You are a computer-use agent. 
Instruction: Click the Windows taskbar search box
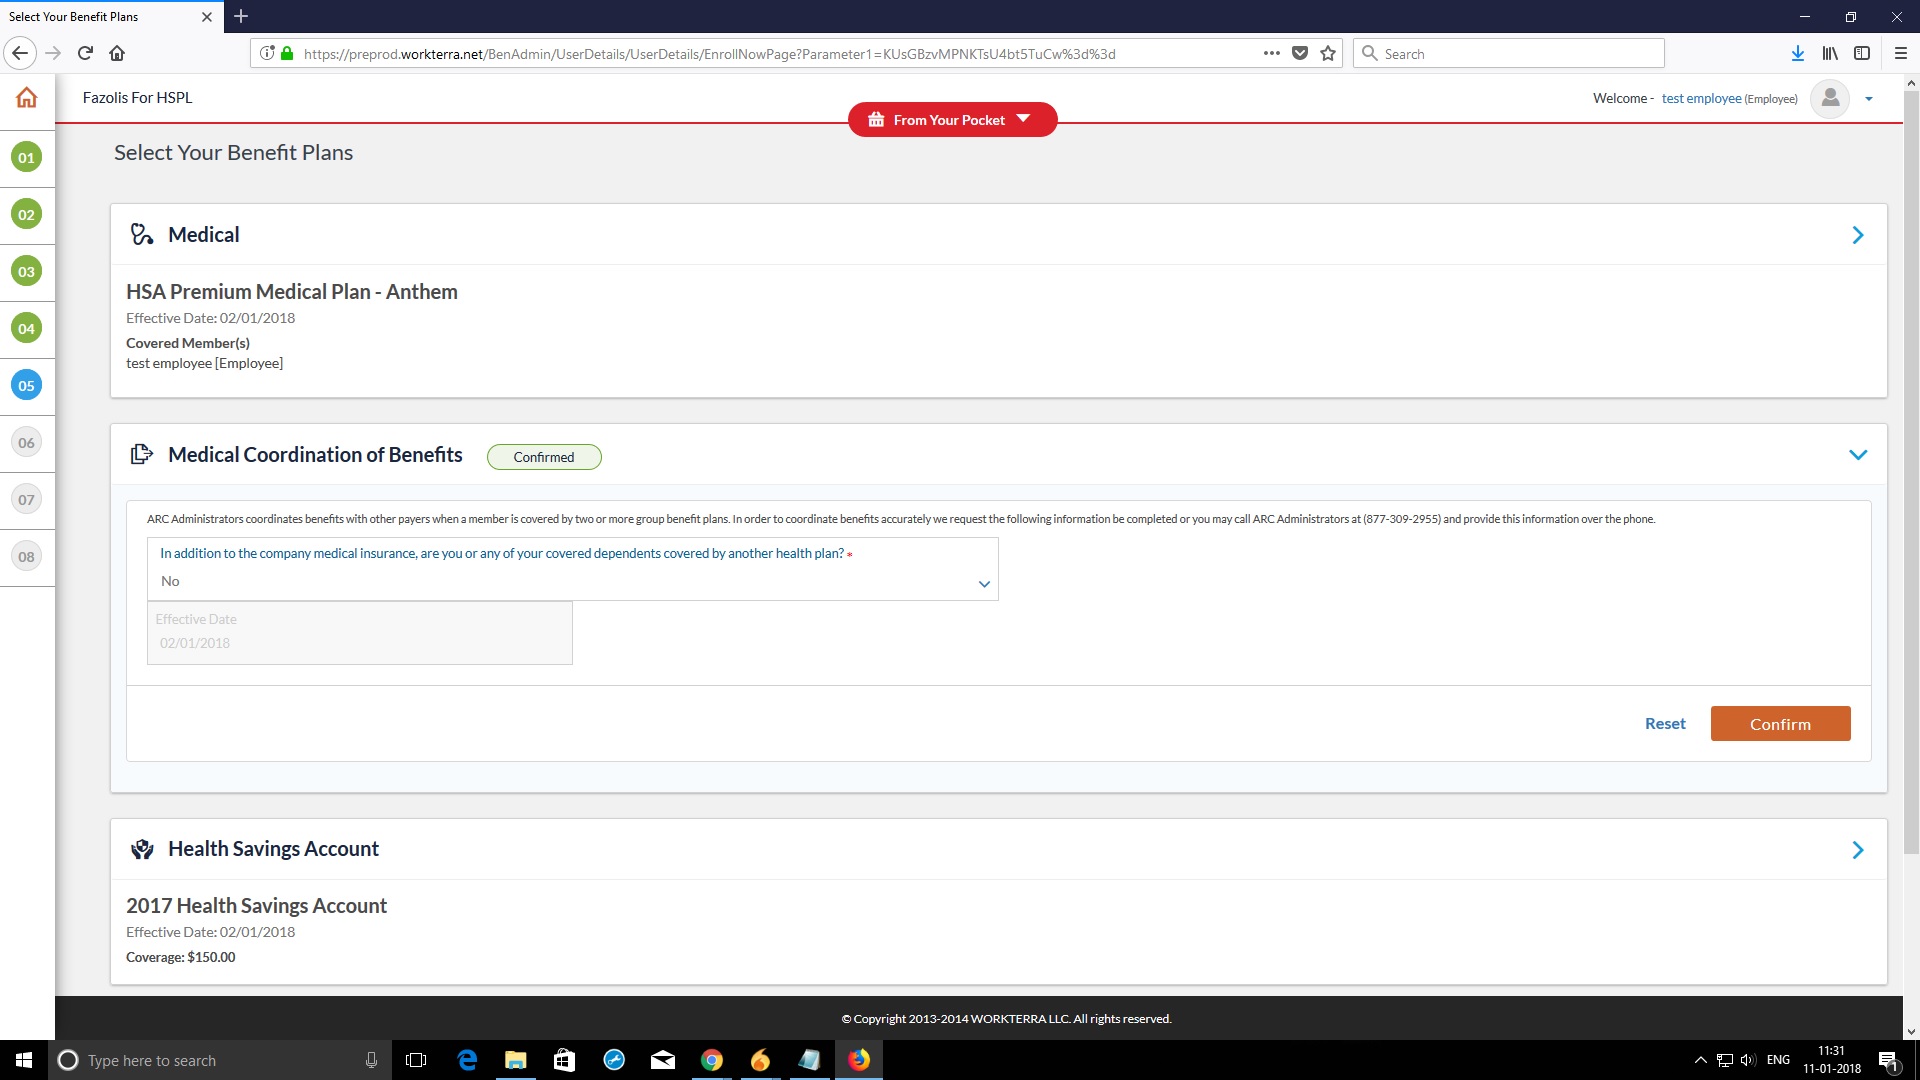(220, 1060)
